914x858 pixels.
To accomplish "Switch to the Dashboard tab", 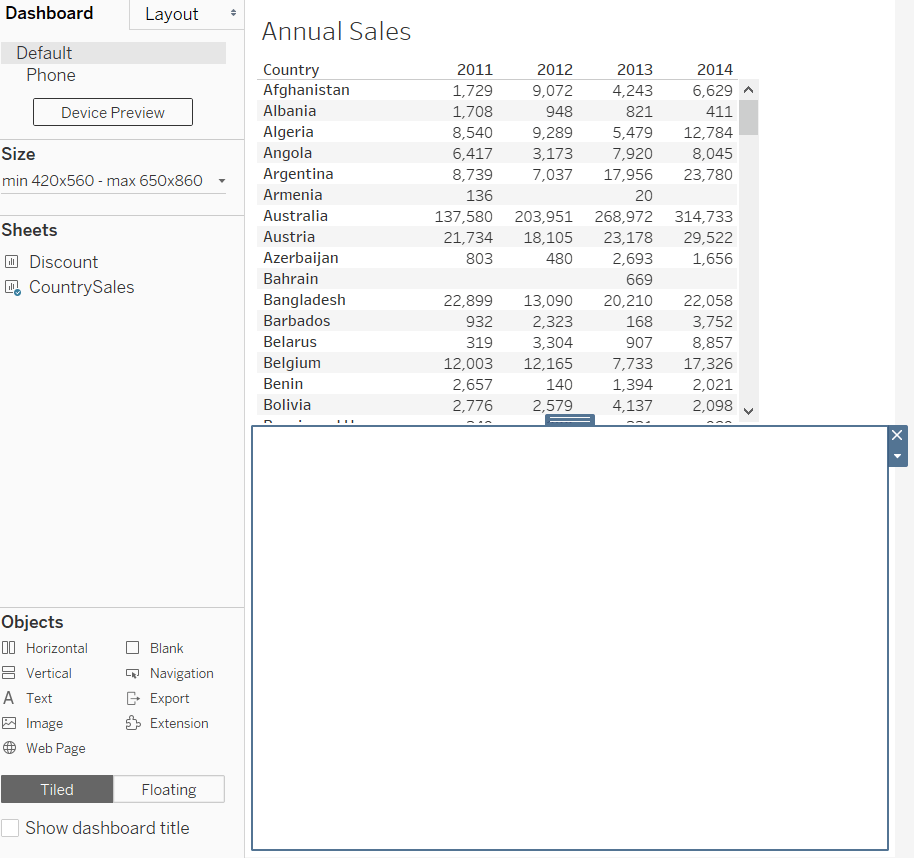I will point(48,13).
